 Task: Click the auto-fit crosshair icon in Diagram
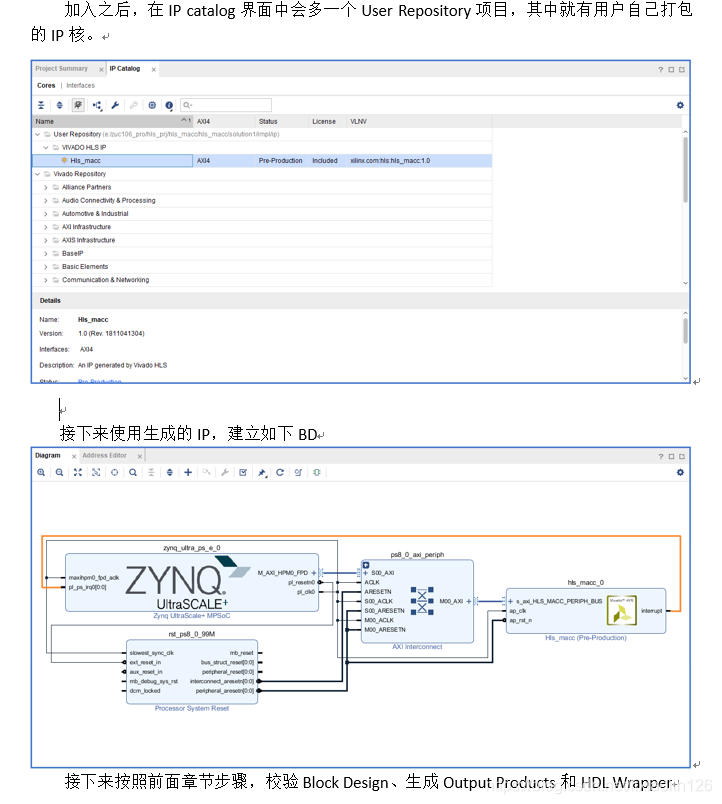coord(114,473)
